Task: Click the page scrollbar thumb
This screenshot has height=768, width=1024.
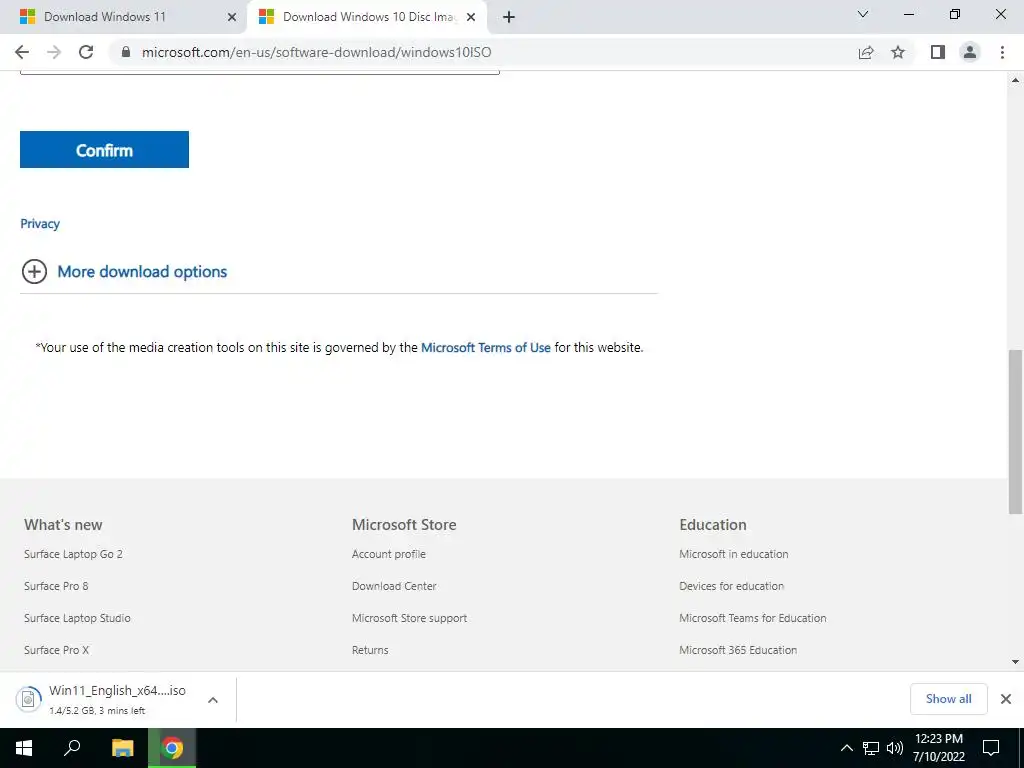Action: [1016, 432]
